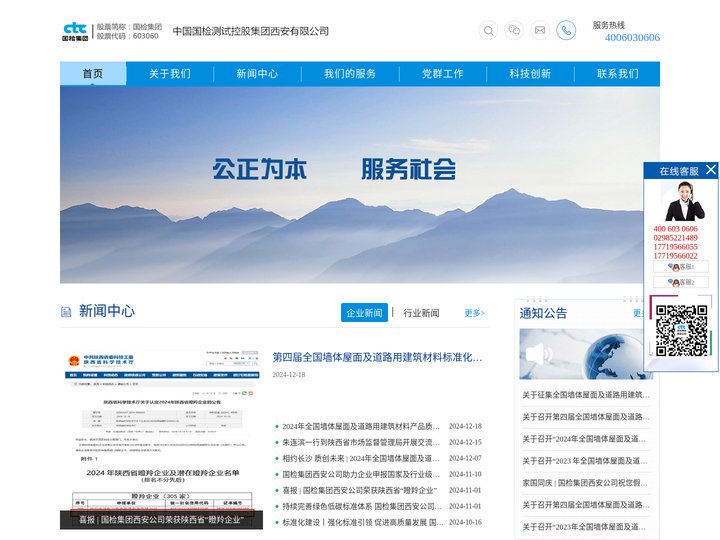720x540 pixels.
Task: Click the 新闻中心 section heading
Action: (x=107, y=311)
